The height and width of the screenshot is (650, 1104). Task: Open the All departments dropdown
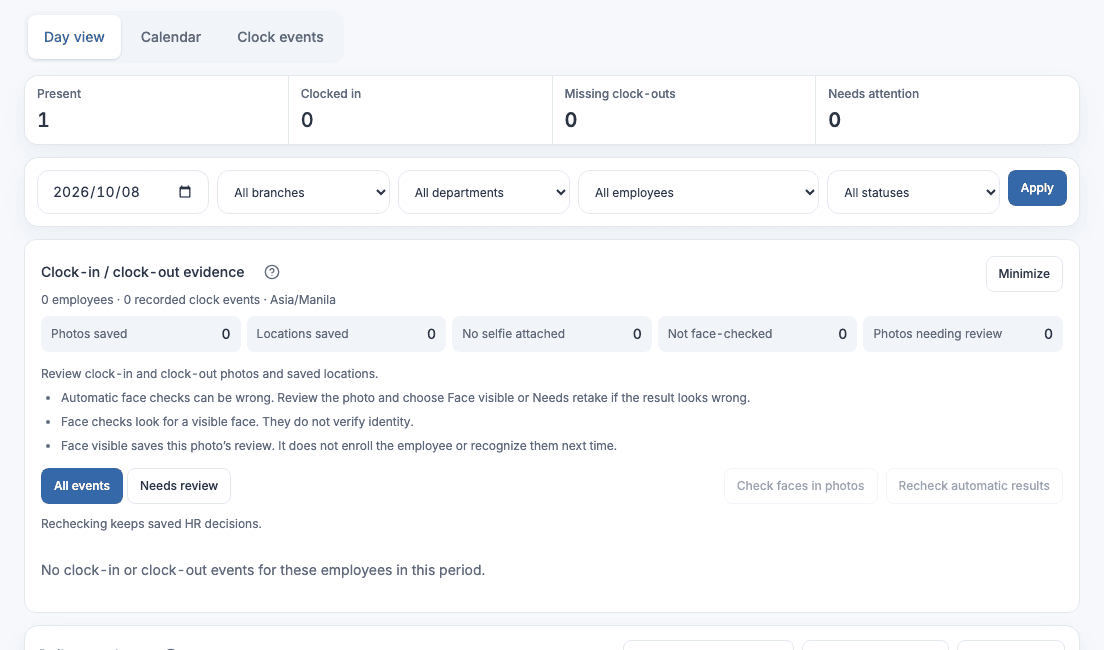[484, 192]
